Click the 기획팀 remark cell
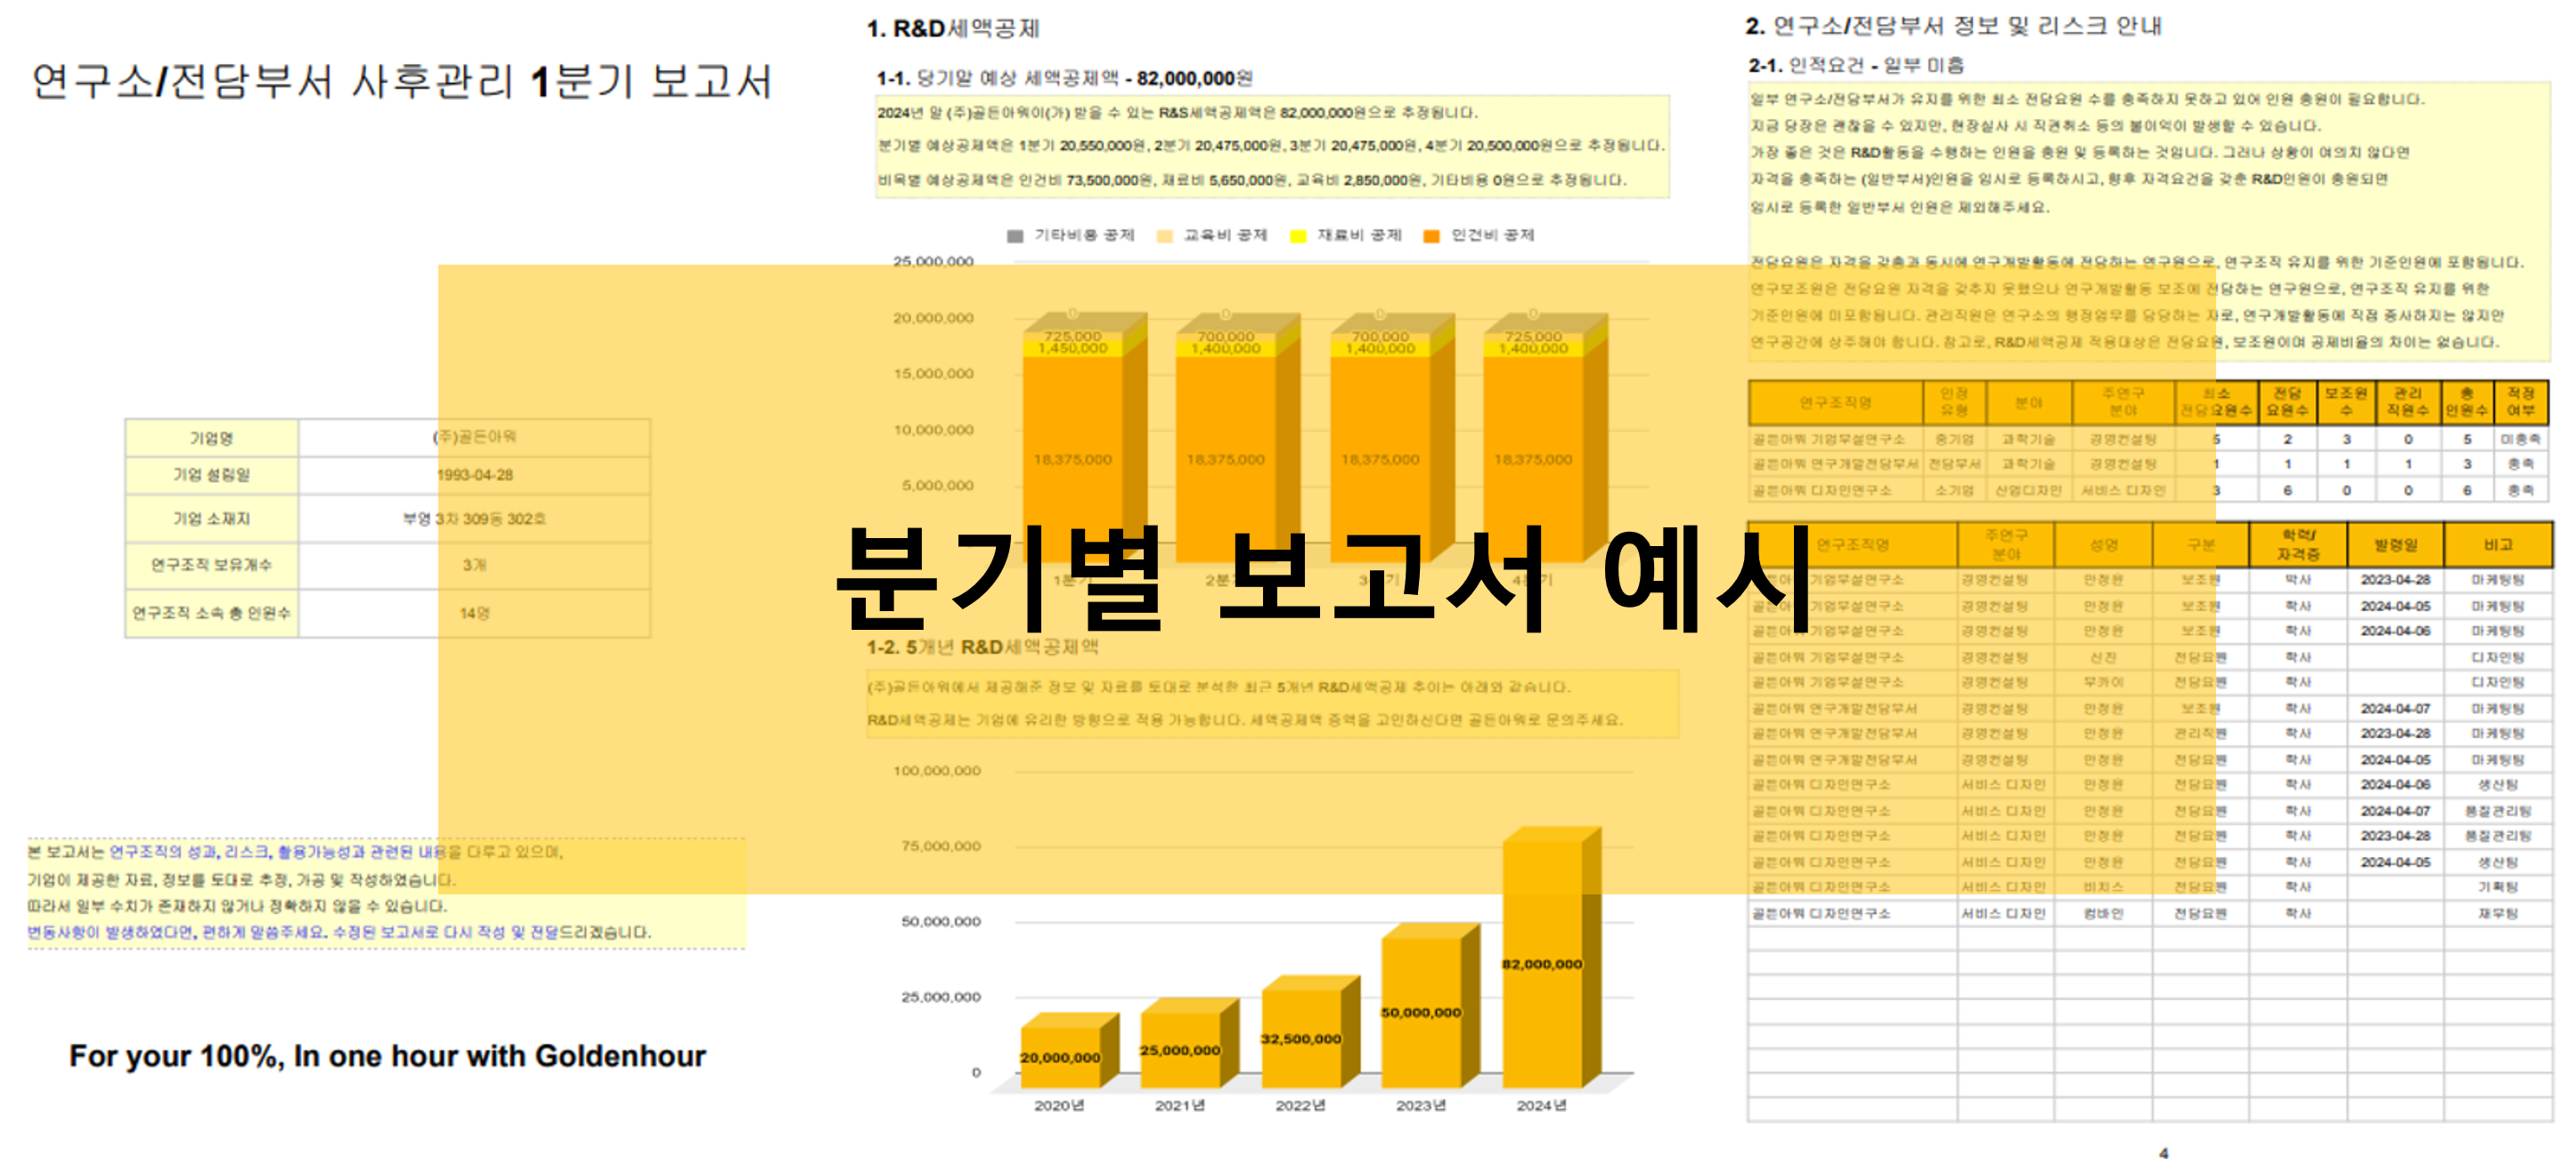 tap(2497, 887)
